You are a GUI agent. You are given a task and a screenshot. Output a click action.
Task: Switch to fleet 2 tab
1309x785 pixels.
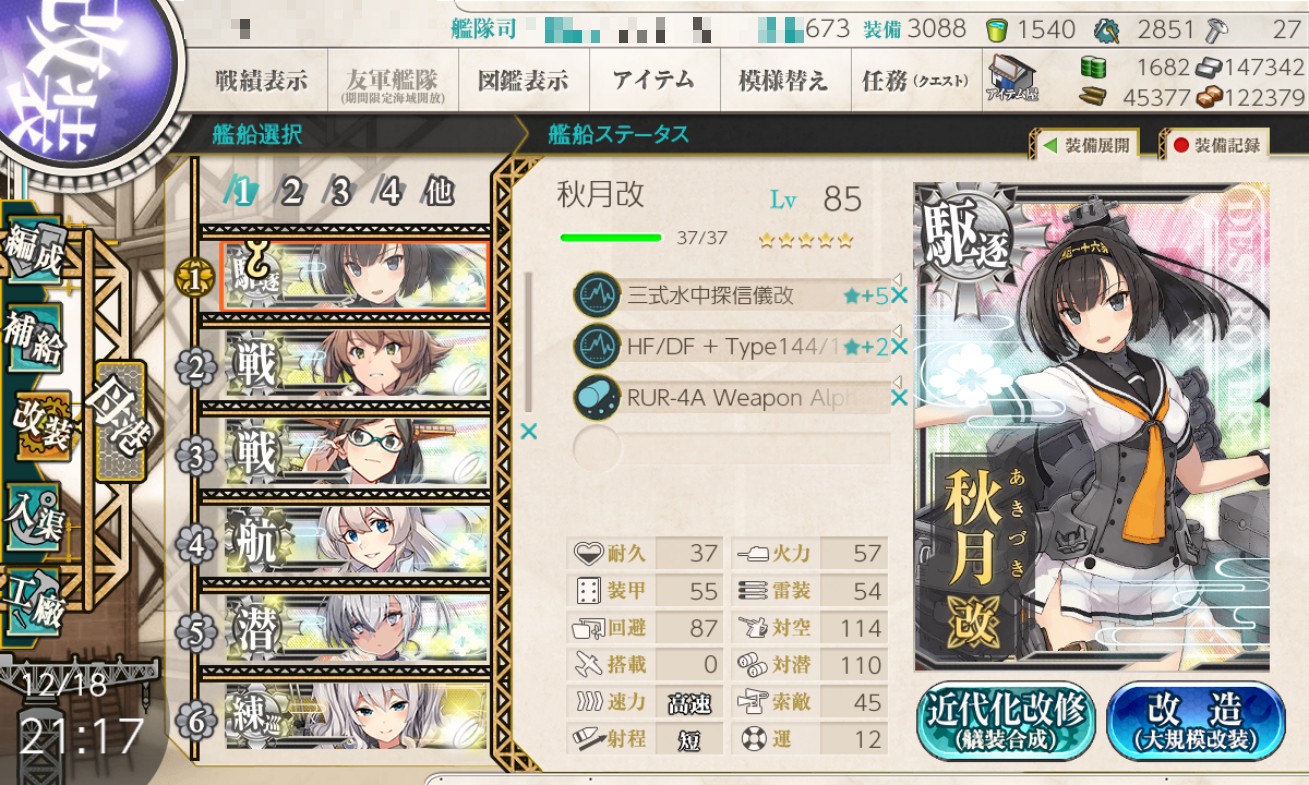(x=291, y=191)
